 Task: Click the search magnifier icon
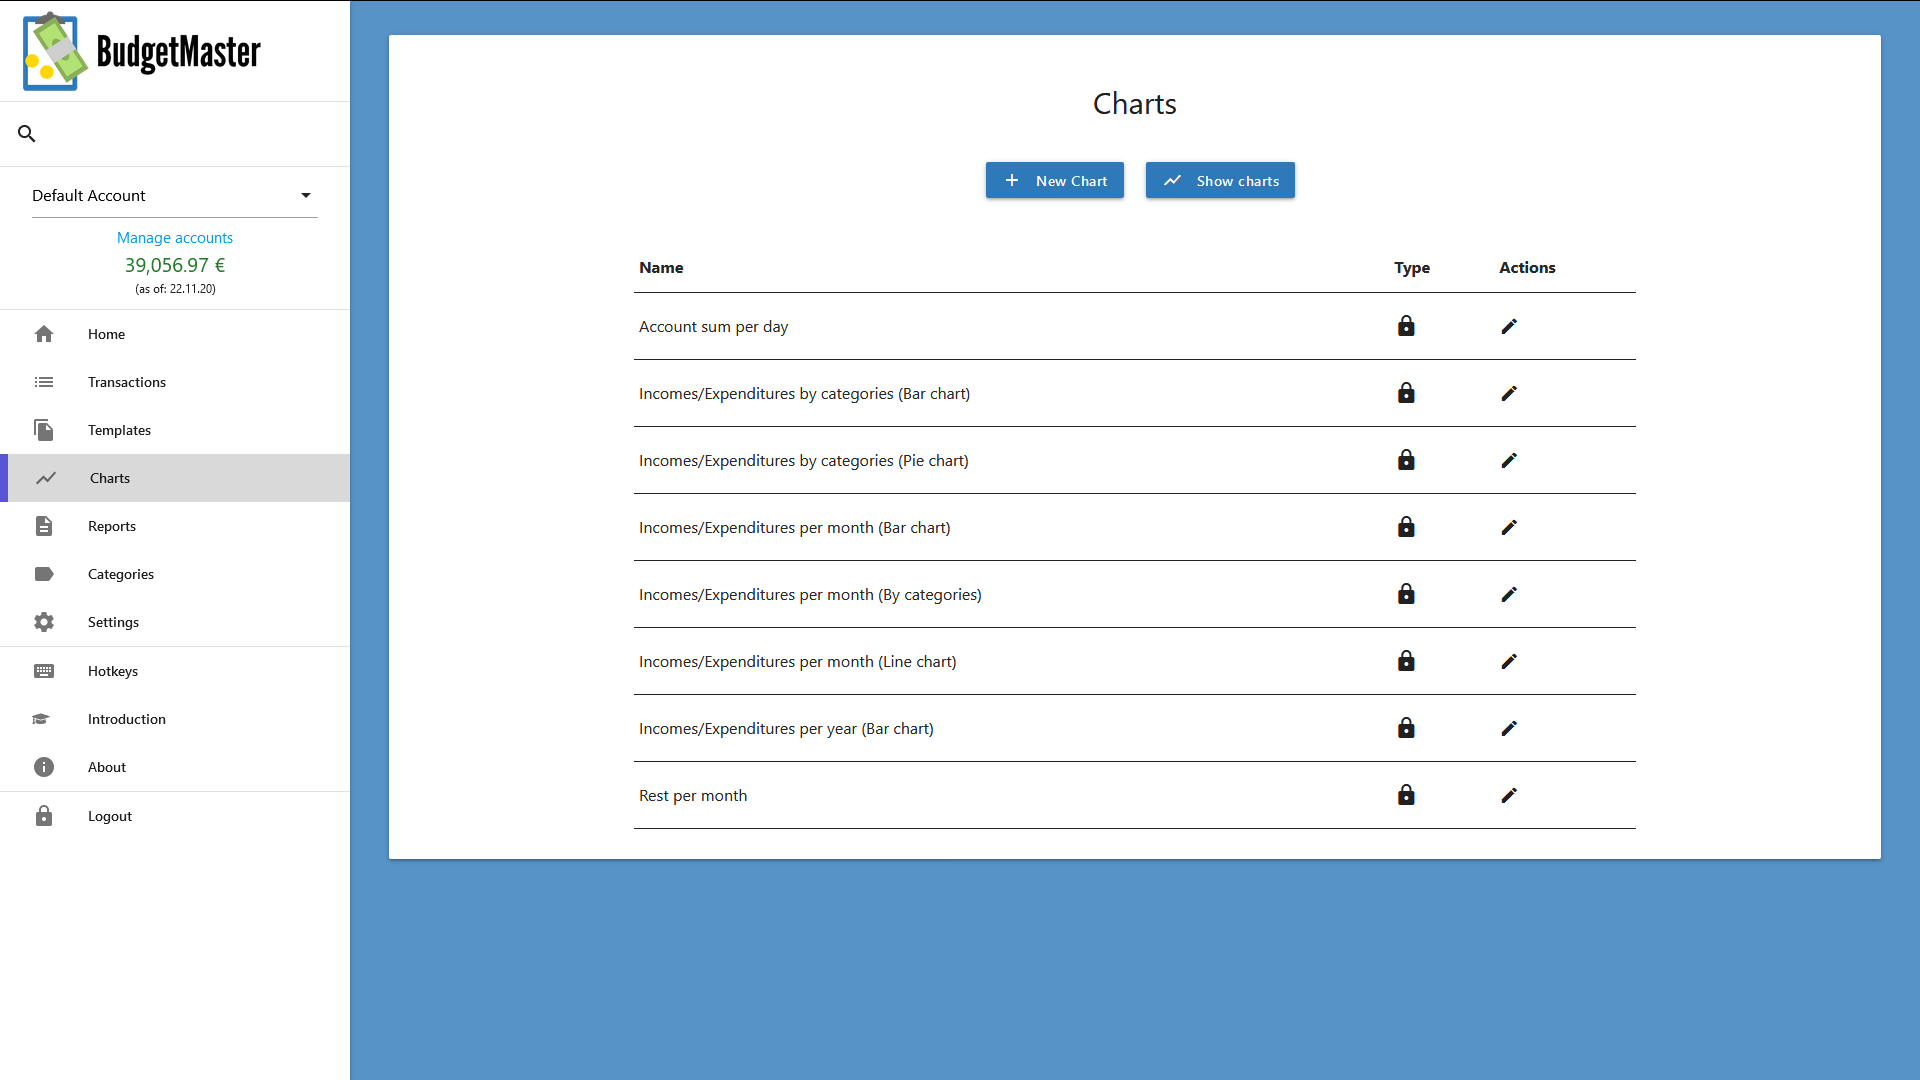click(x=27, y=133)
